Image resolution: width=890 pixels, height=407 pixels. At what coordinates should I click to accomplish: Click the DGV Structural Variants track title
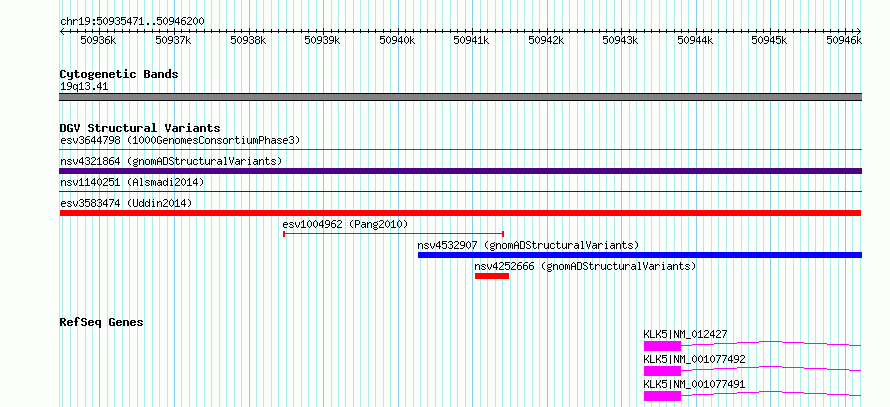(140, 128)
